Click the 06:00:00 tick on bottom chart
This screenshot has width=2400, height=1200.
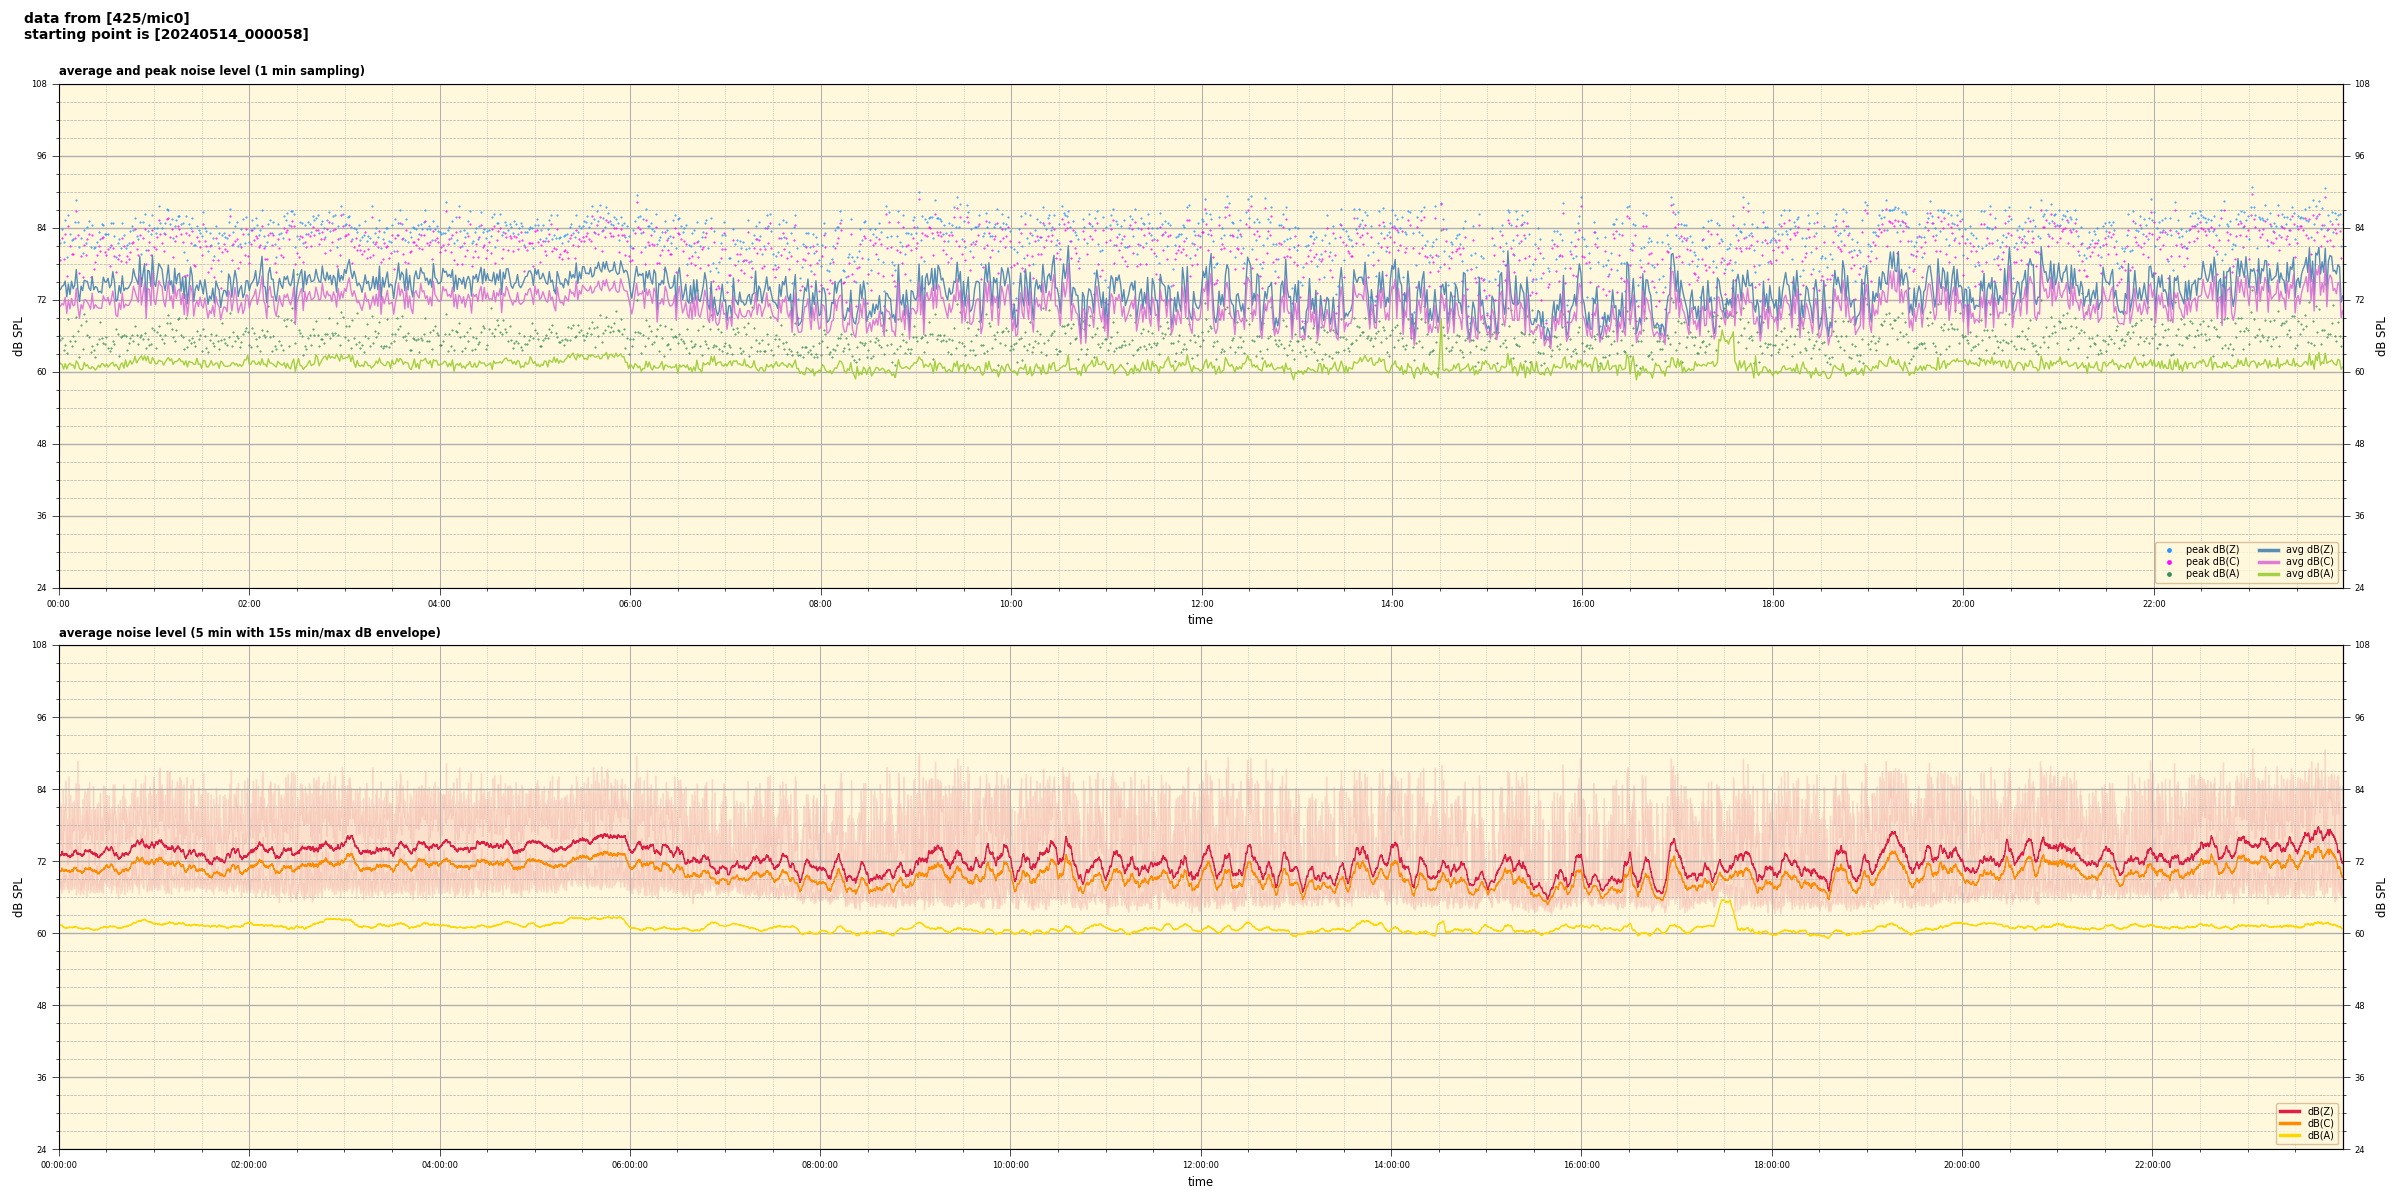coord(629,1165)
